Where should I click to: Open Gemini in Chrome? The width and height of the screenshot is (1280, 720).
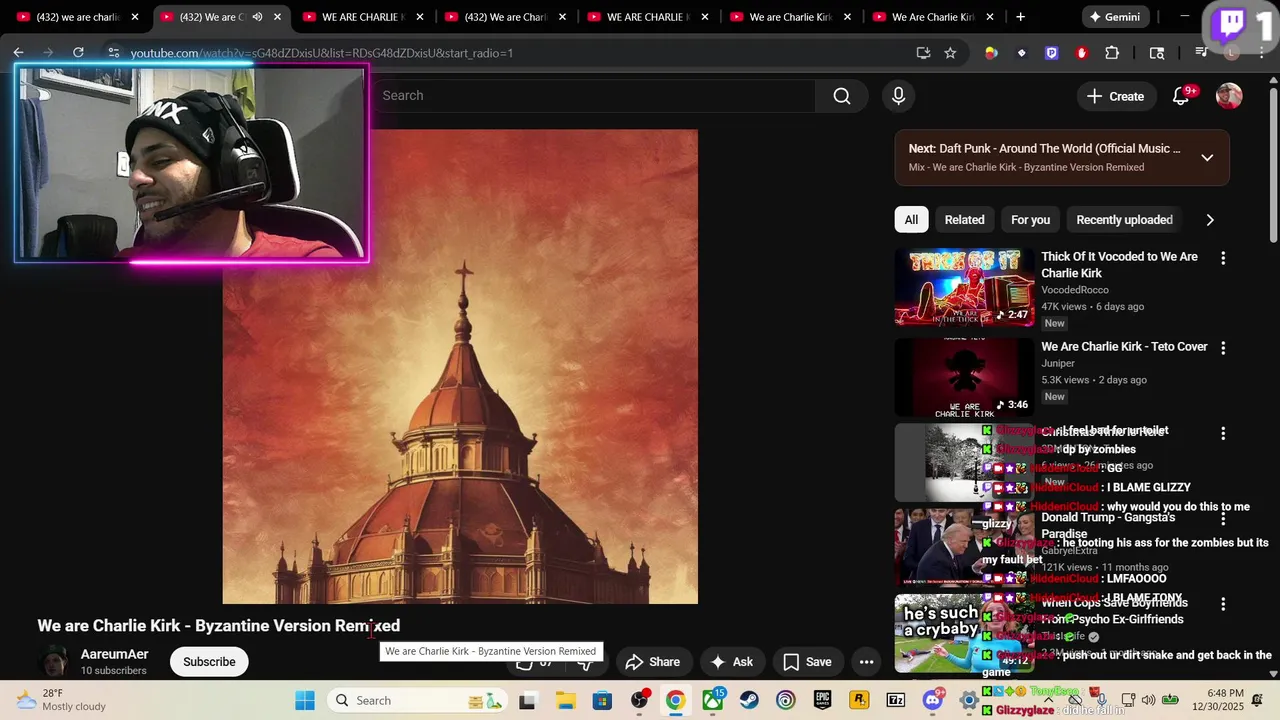coord(1115,17)
